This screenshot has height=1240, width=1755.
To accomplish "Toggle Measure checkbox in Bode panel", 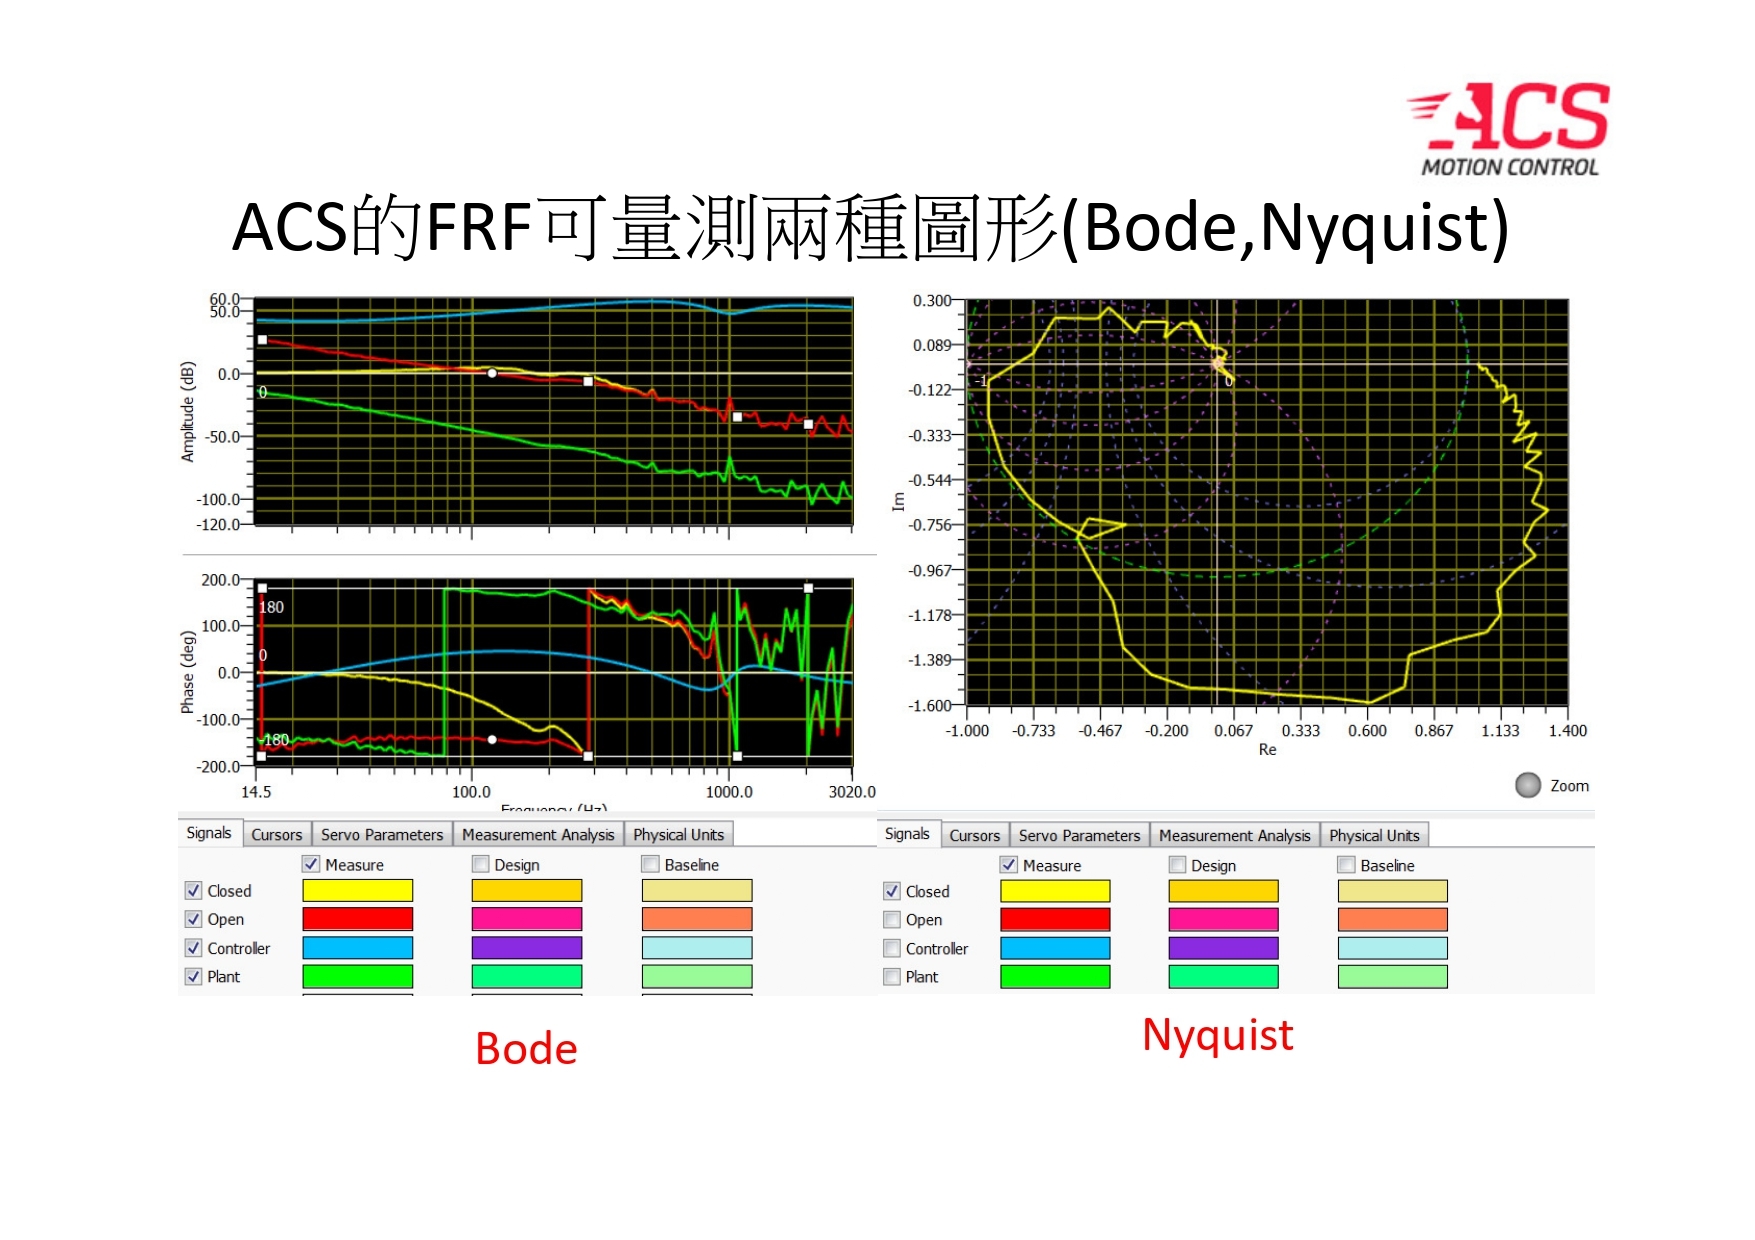I will [x=311, y=864].
